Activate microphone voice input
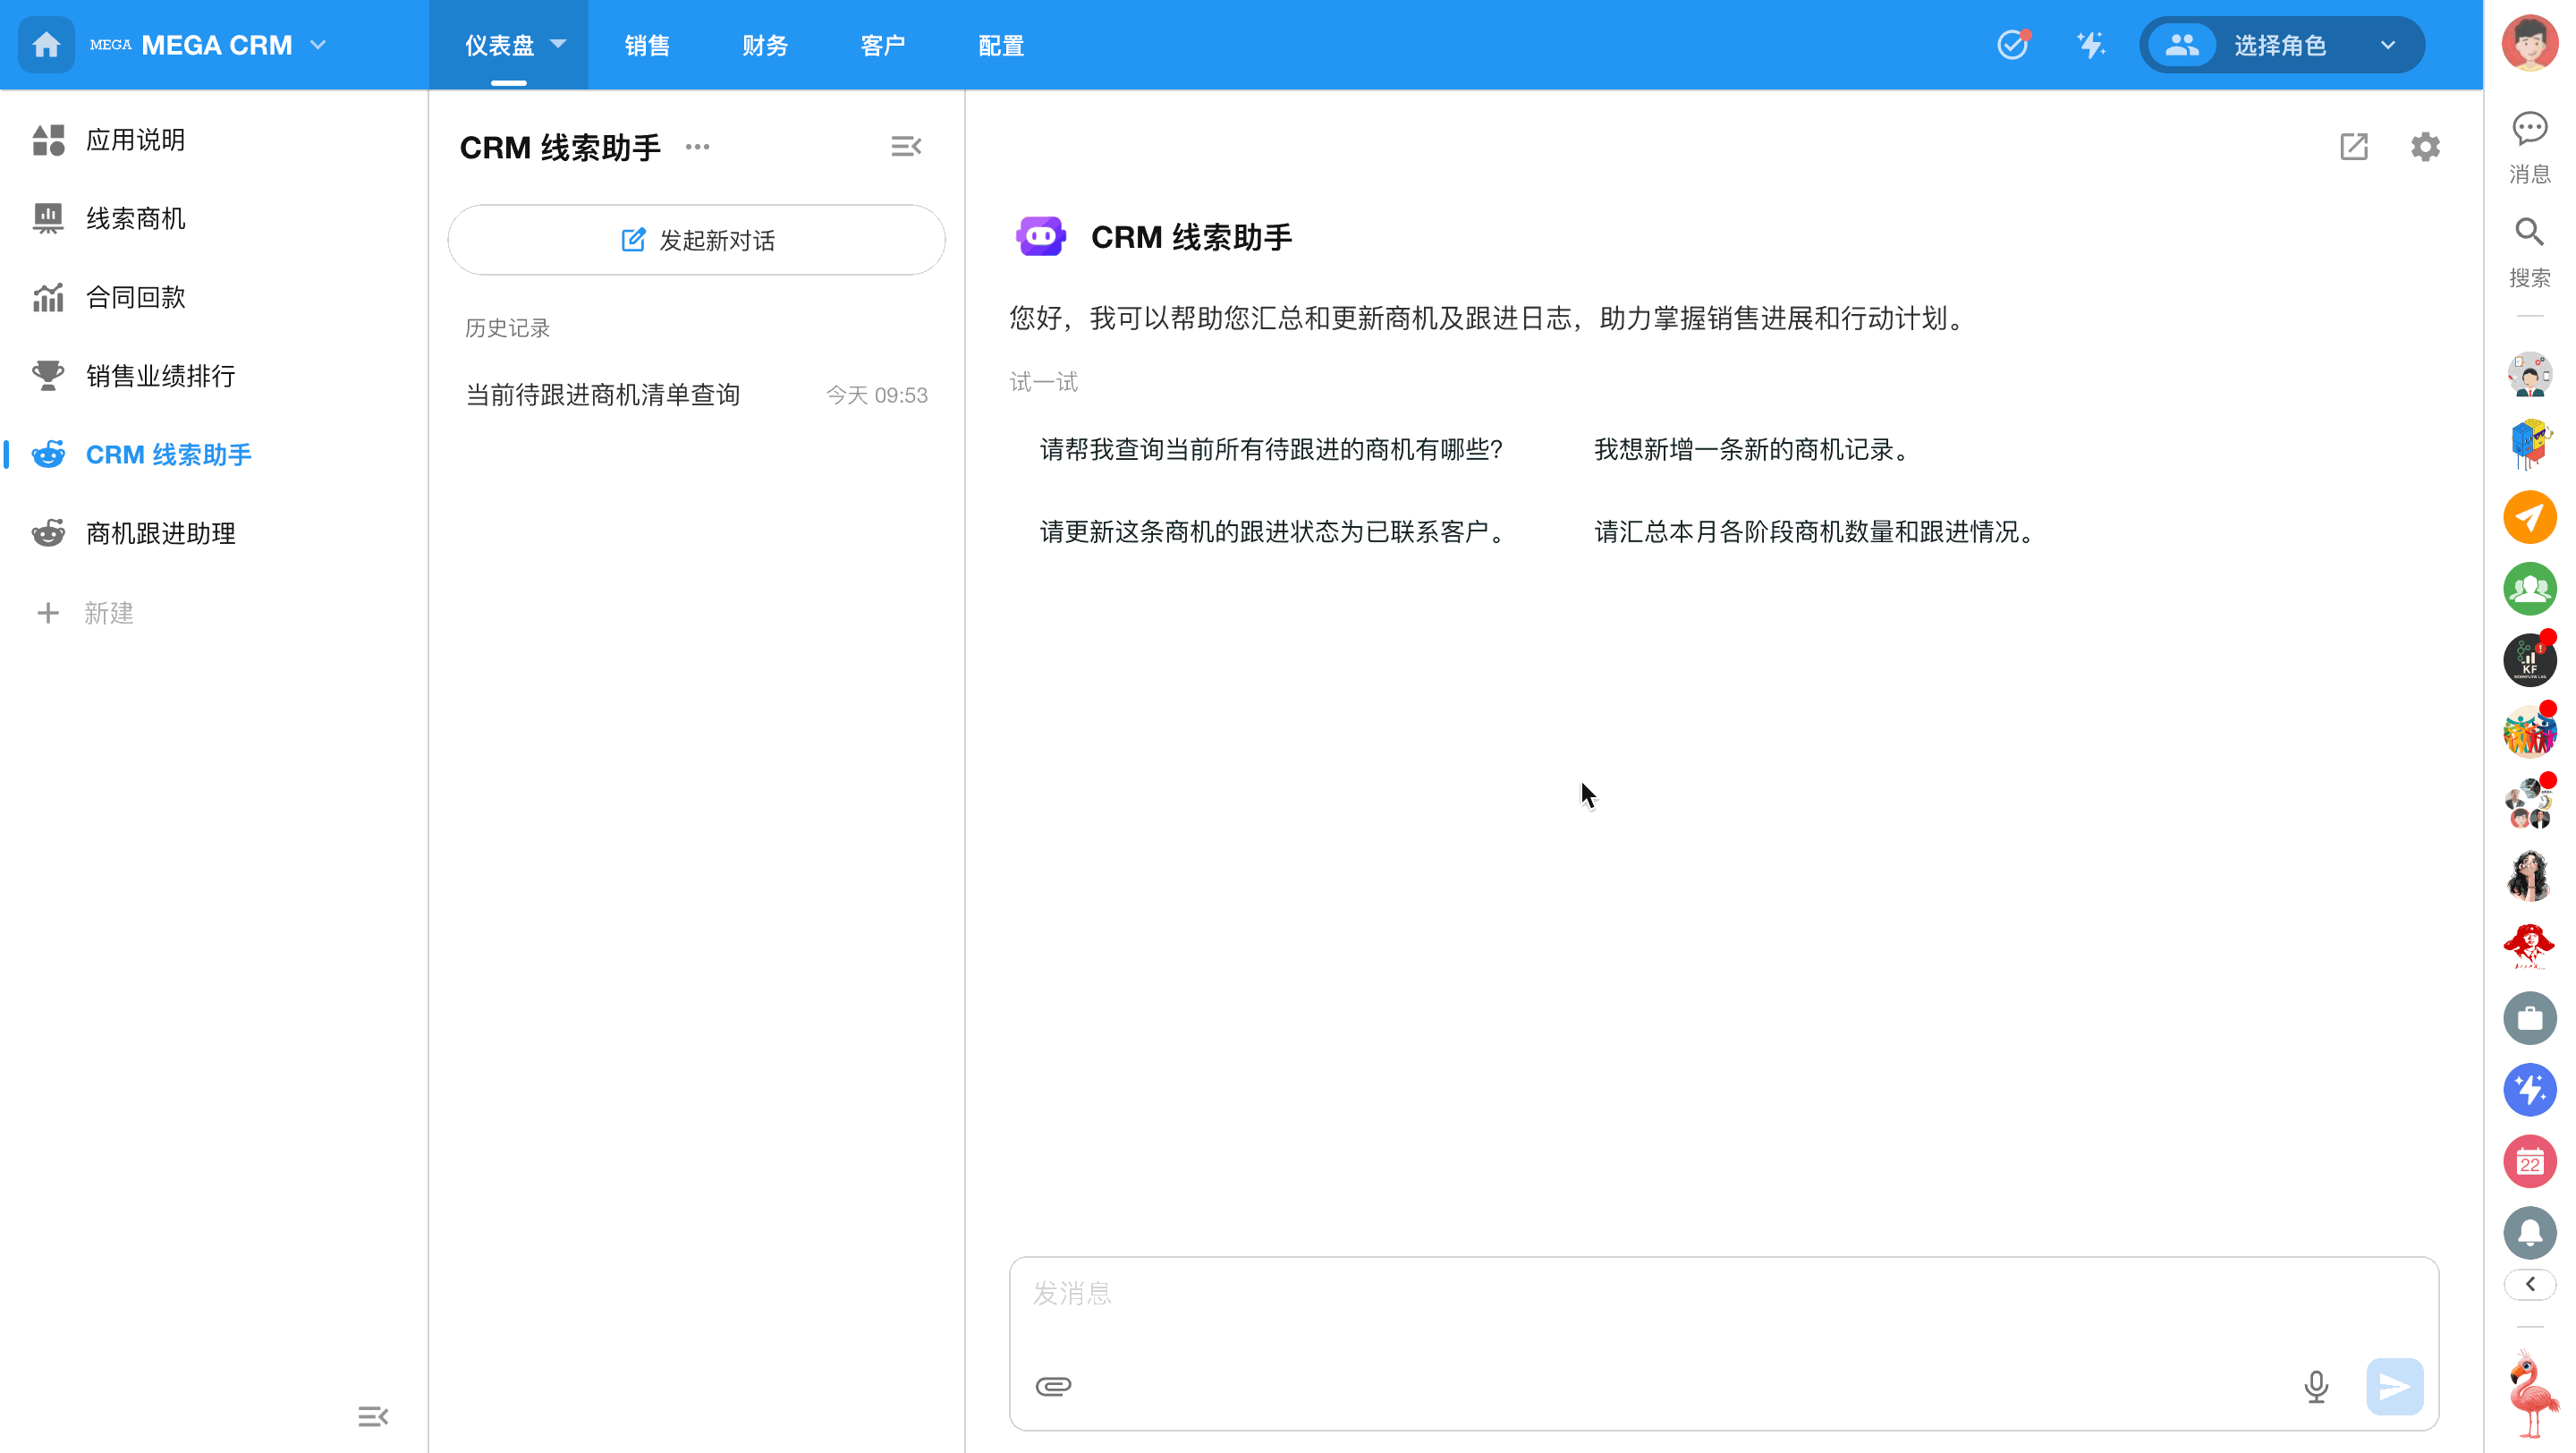 (2315, 1385)
